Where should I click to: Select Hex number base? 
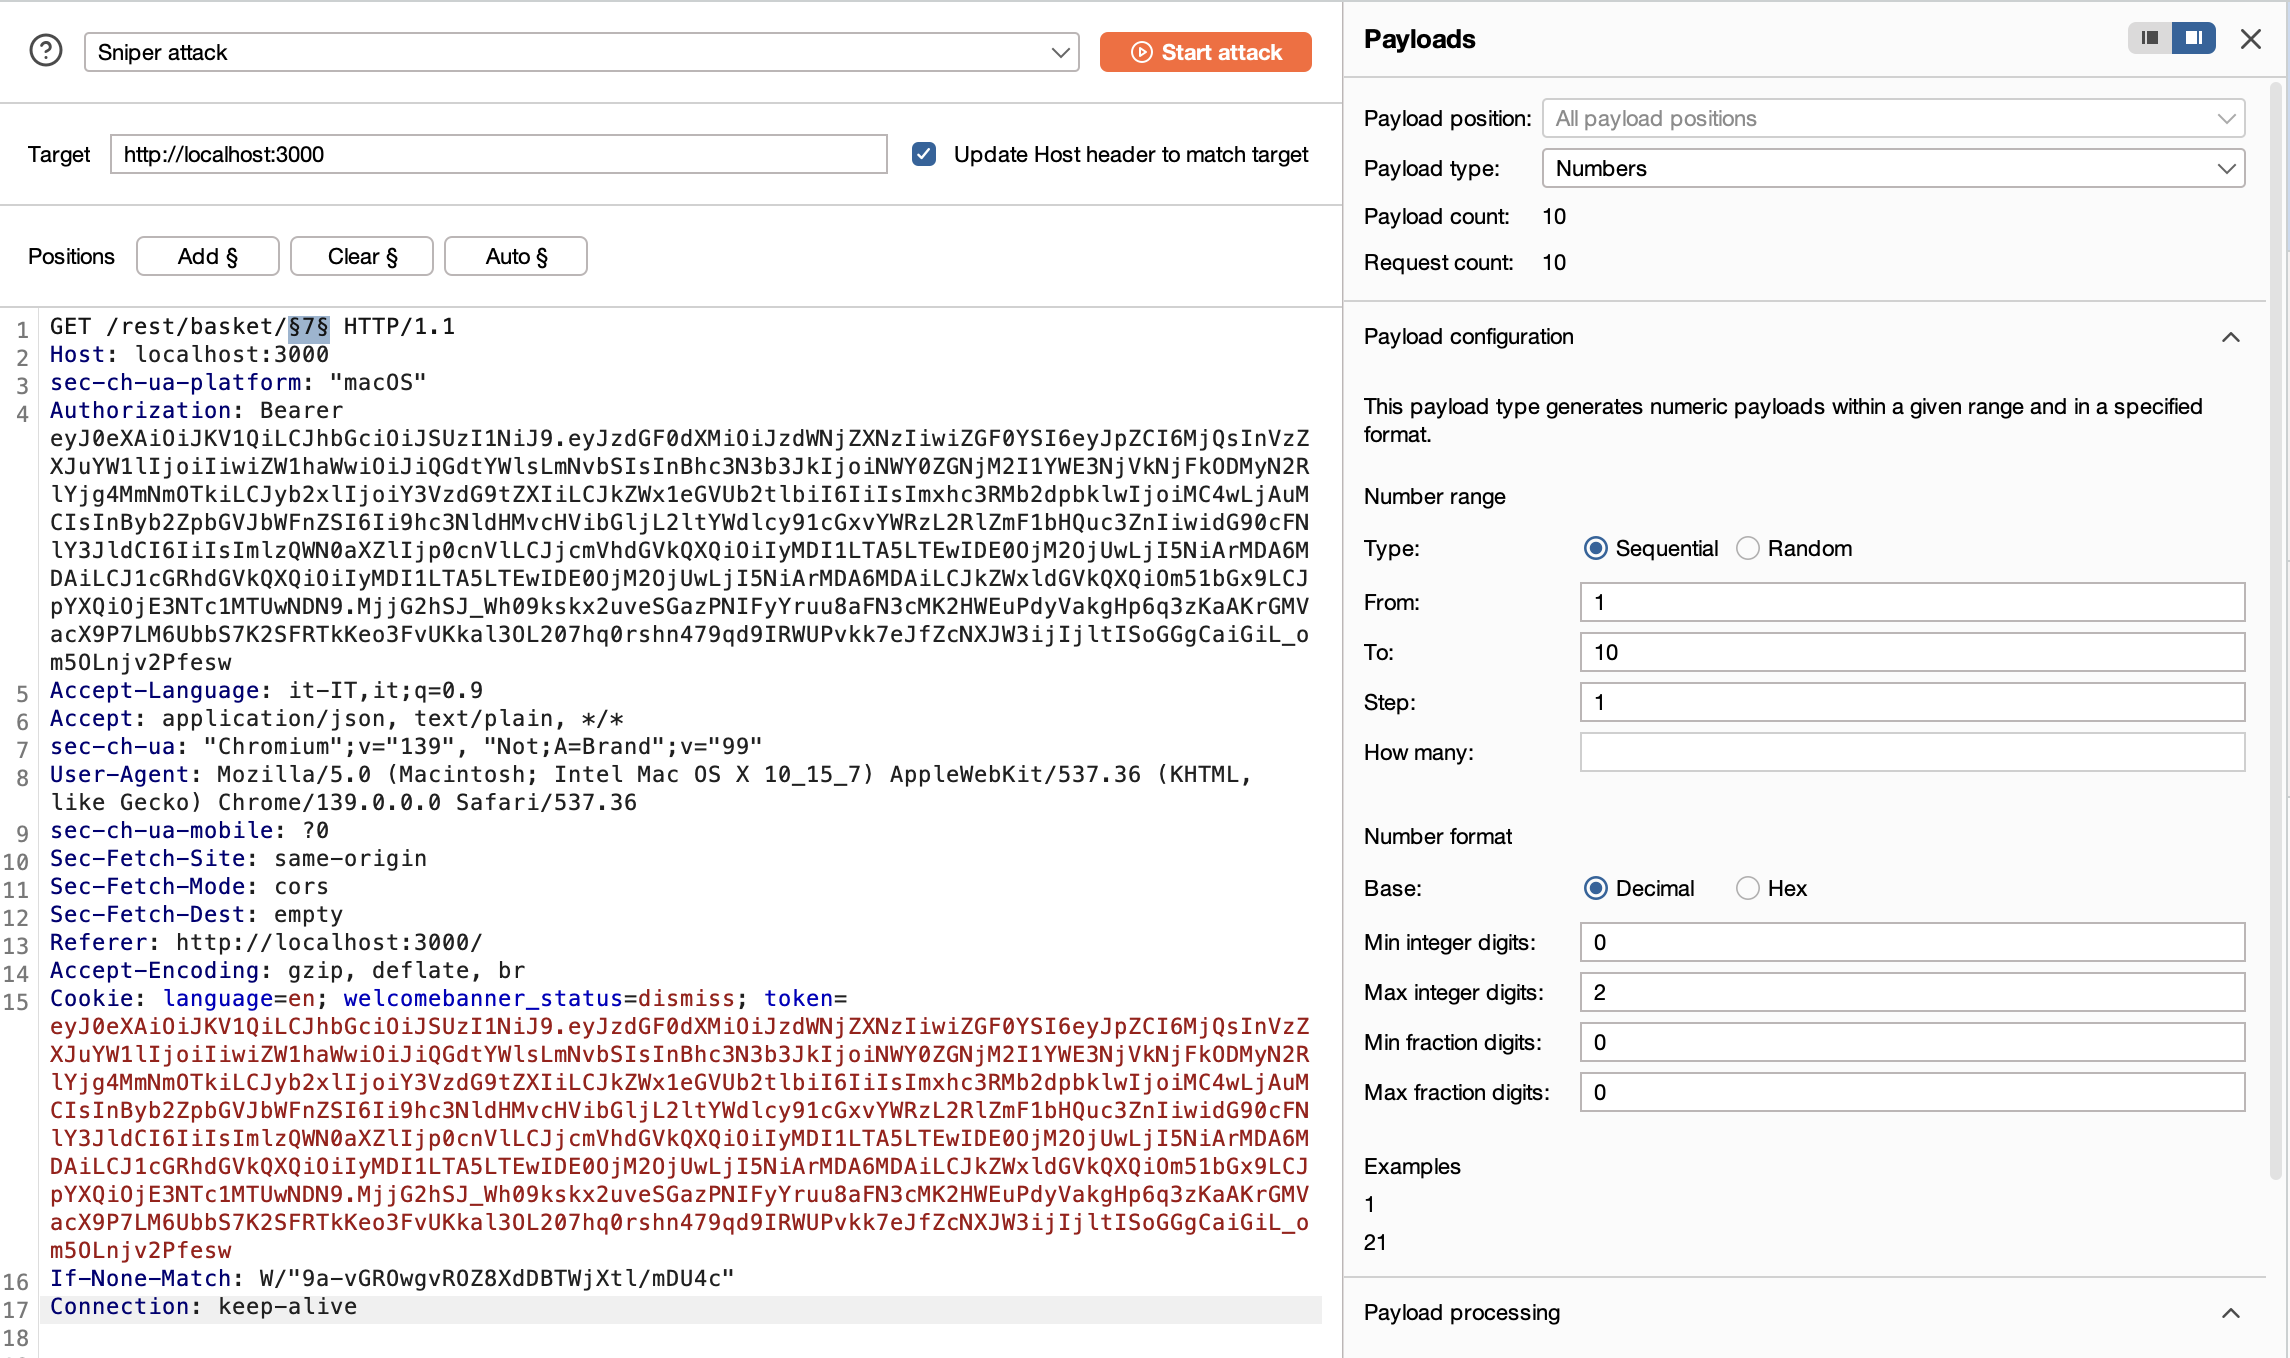point(1747,888)
